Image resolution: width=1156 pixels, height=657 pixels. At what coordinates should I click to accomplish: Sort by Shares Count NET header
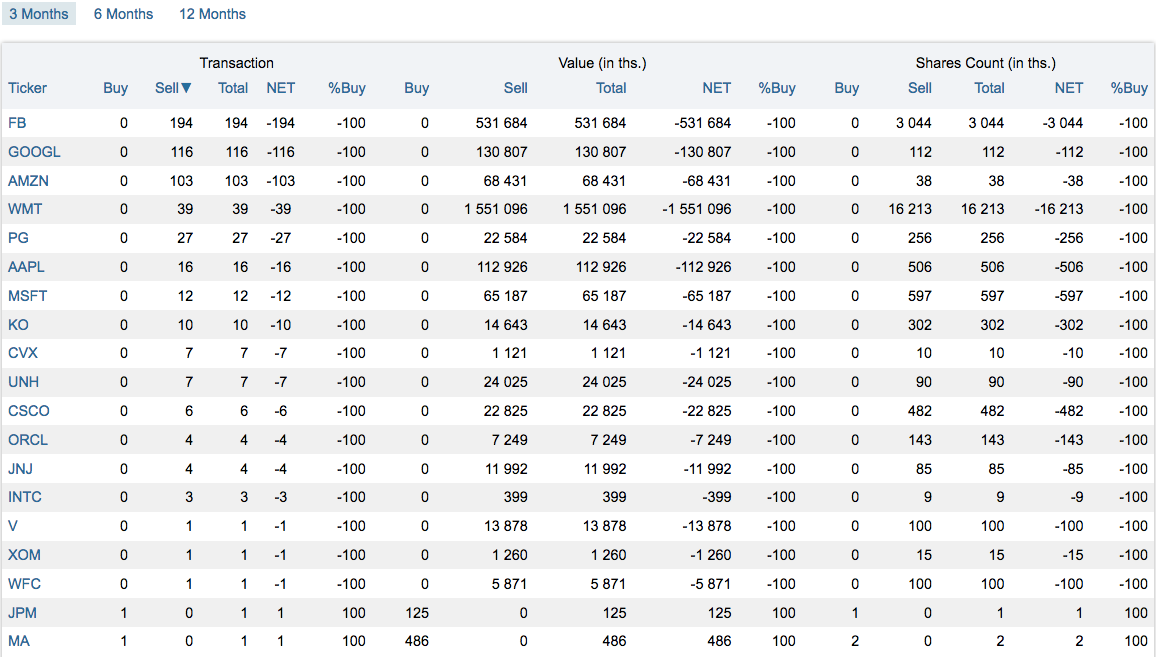coord(1068,88)
